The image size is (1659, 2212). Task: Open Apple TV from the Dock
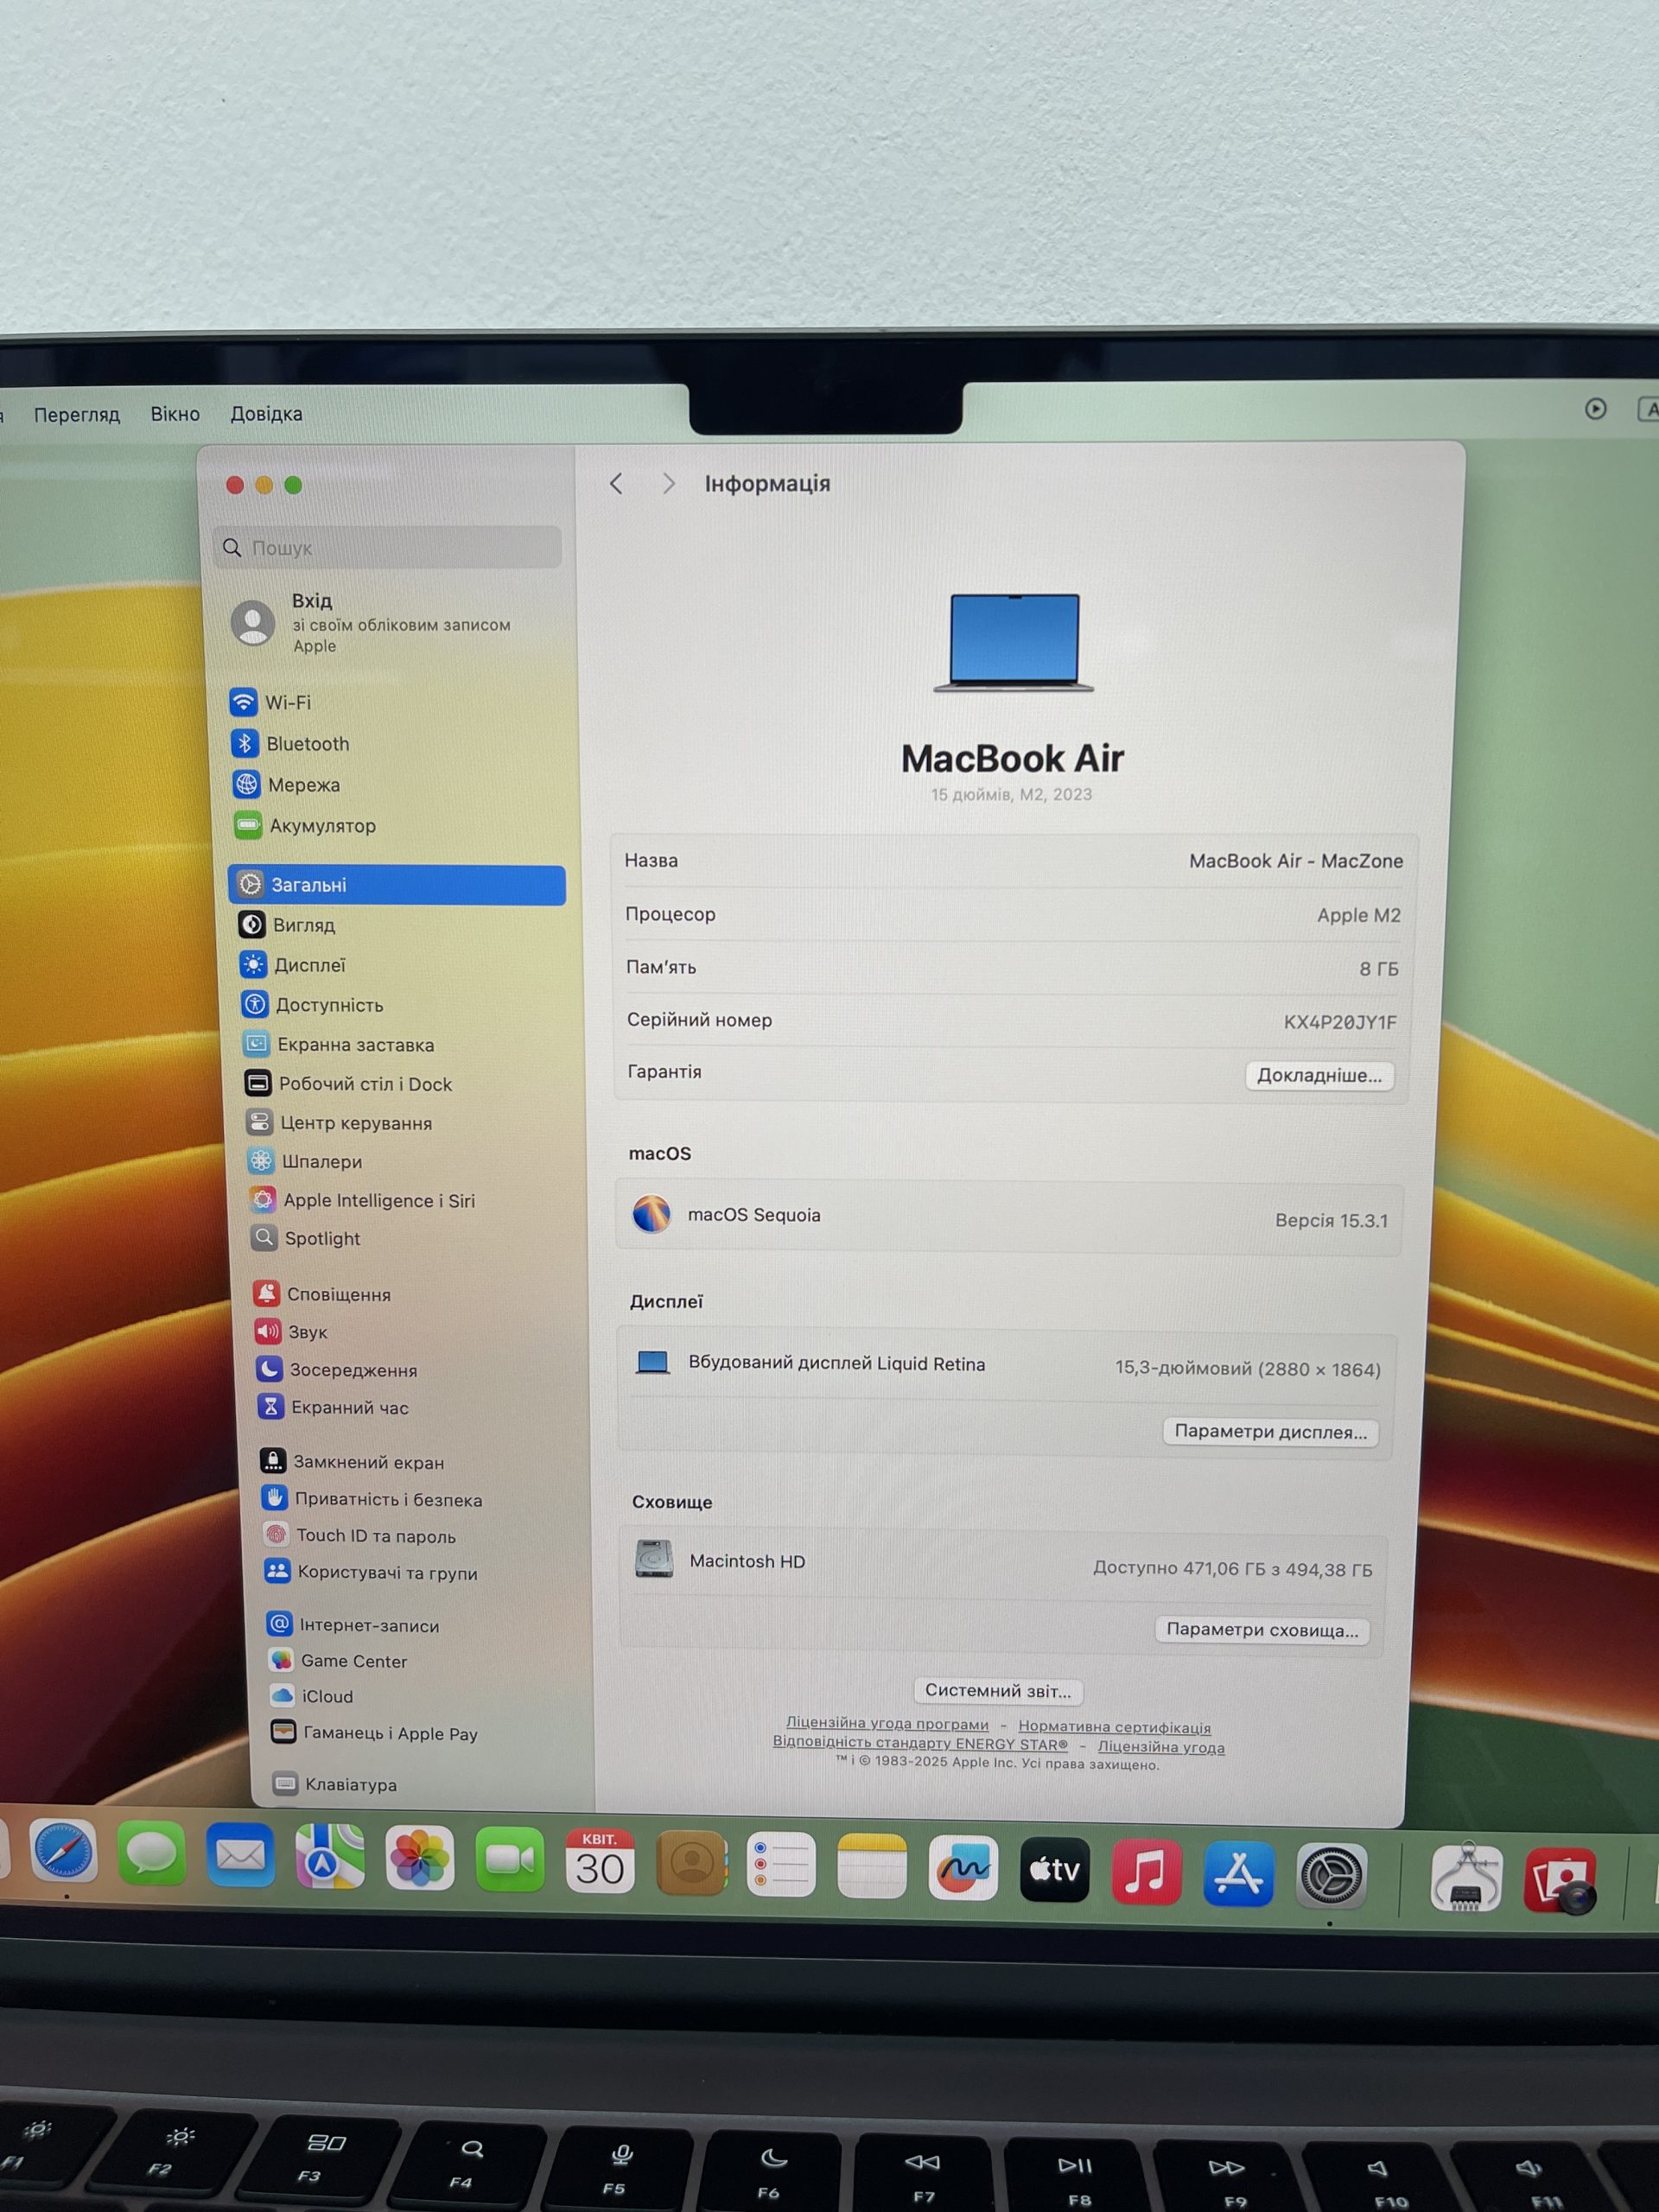coord(1054,1869)
